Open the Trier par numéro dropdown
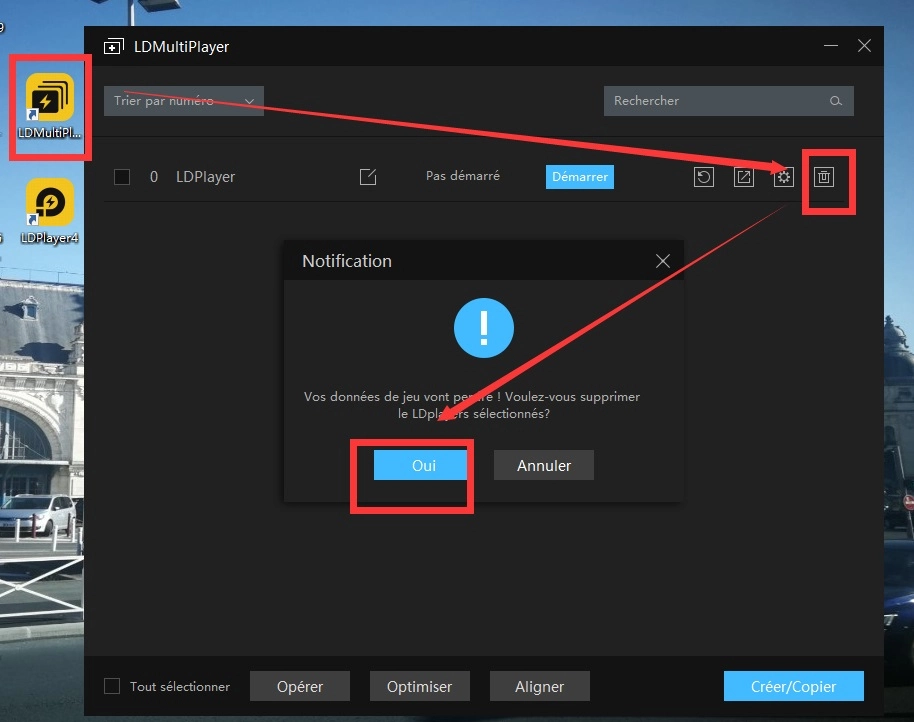The width and height of the screenshot is (914, 722). (184, 101)
